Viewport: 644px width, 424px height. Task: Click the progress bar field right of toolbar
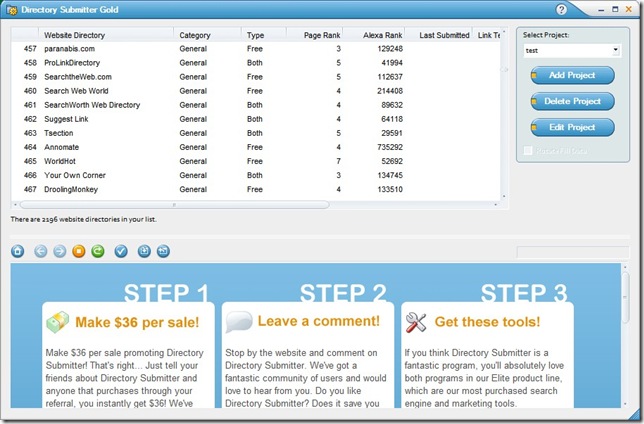pos(573,252)
